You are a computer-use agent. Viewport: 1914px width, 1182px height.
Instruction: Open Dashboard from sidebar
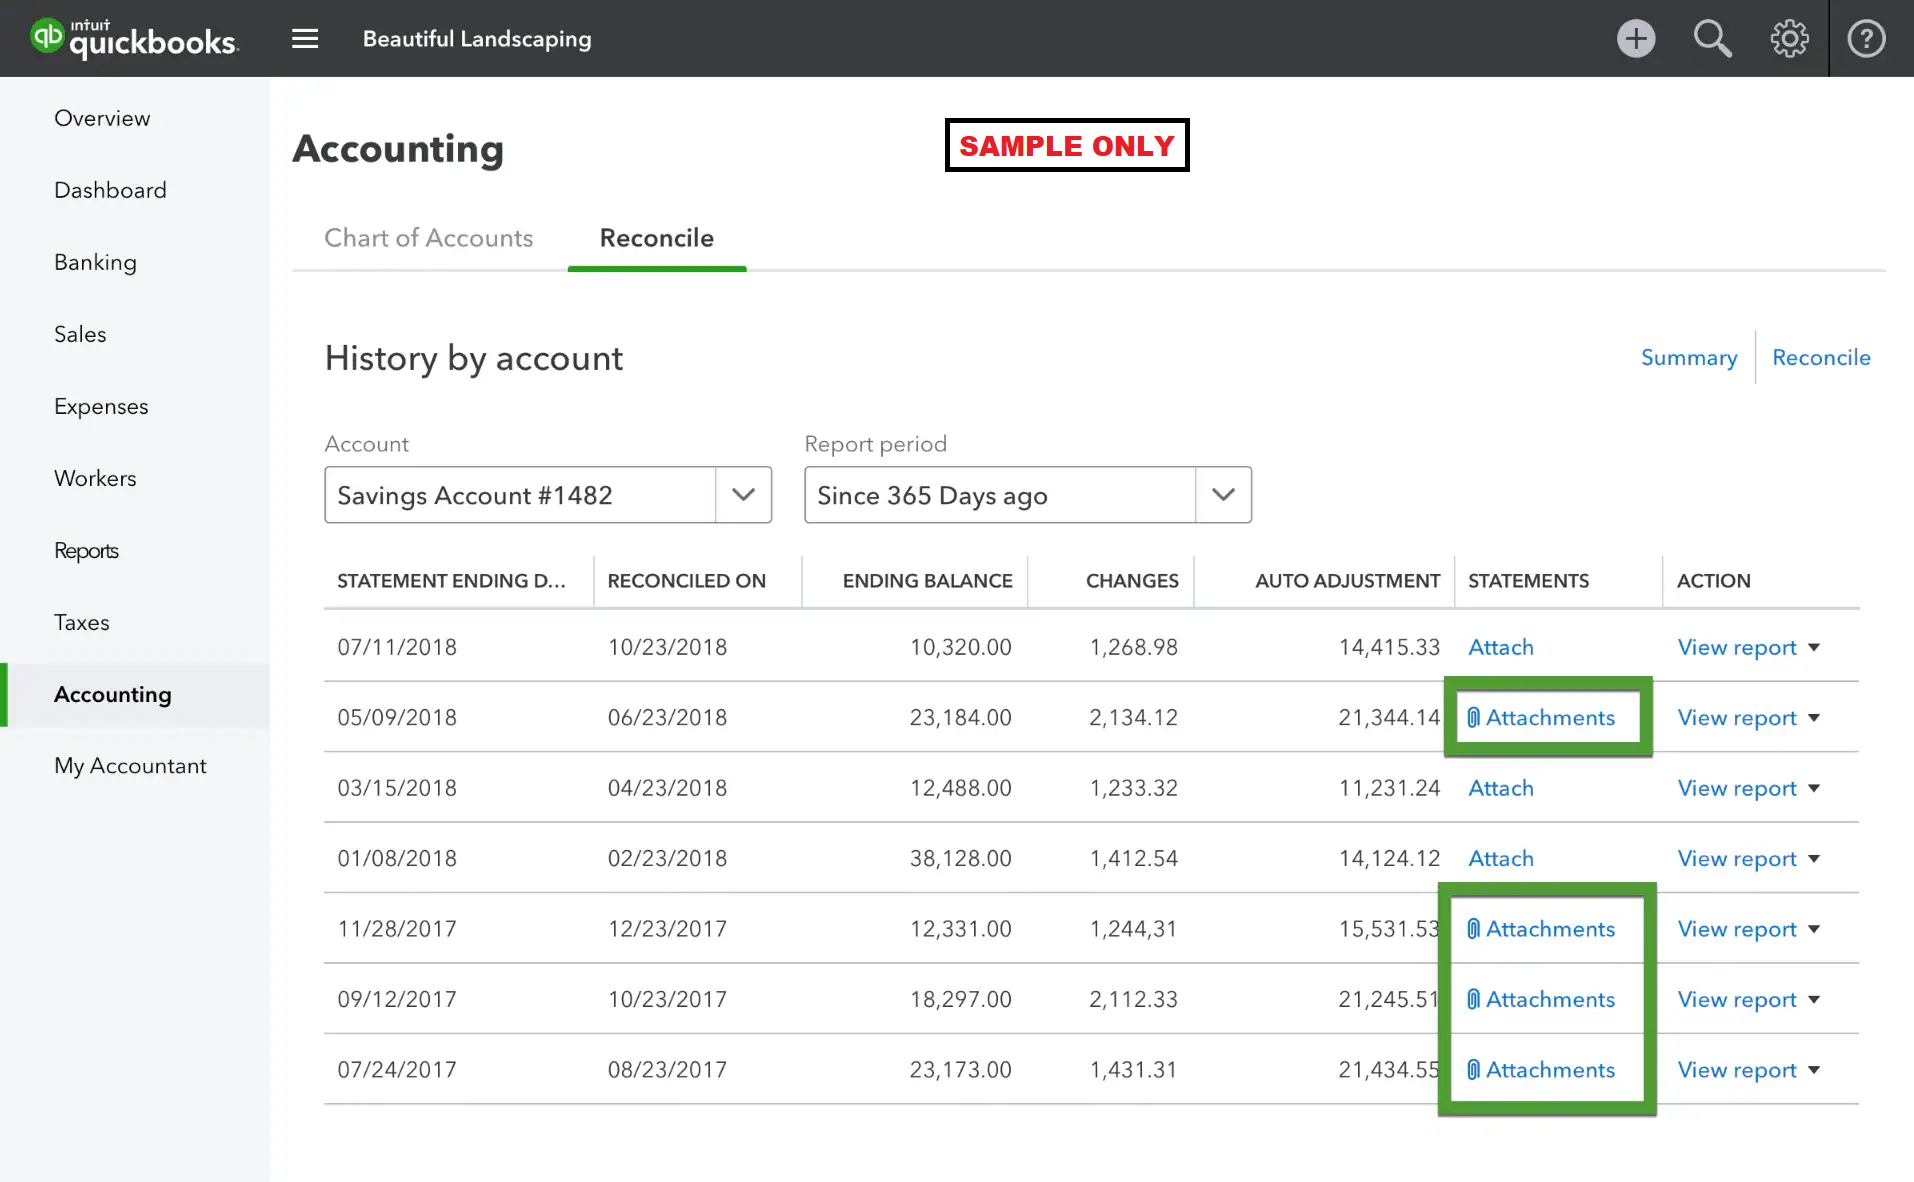pos(110,190)
